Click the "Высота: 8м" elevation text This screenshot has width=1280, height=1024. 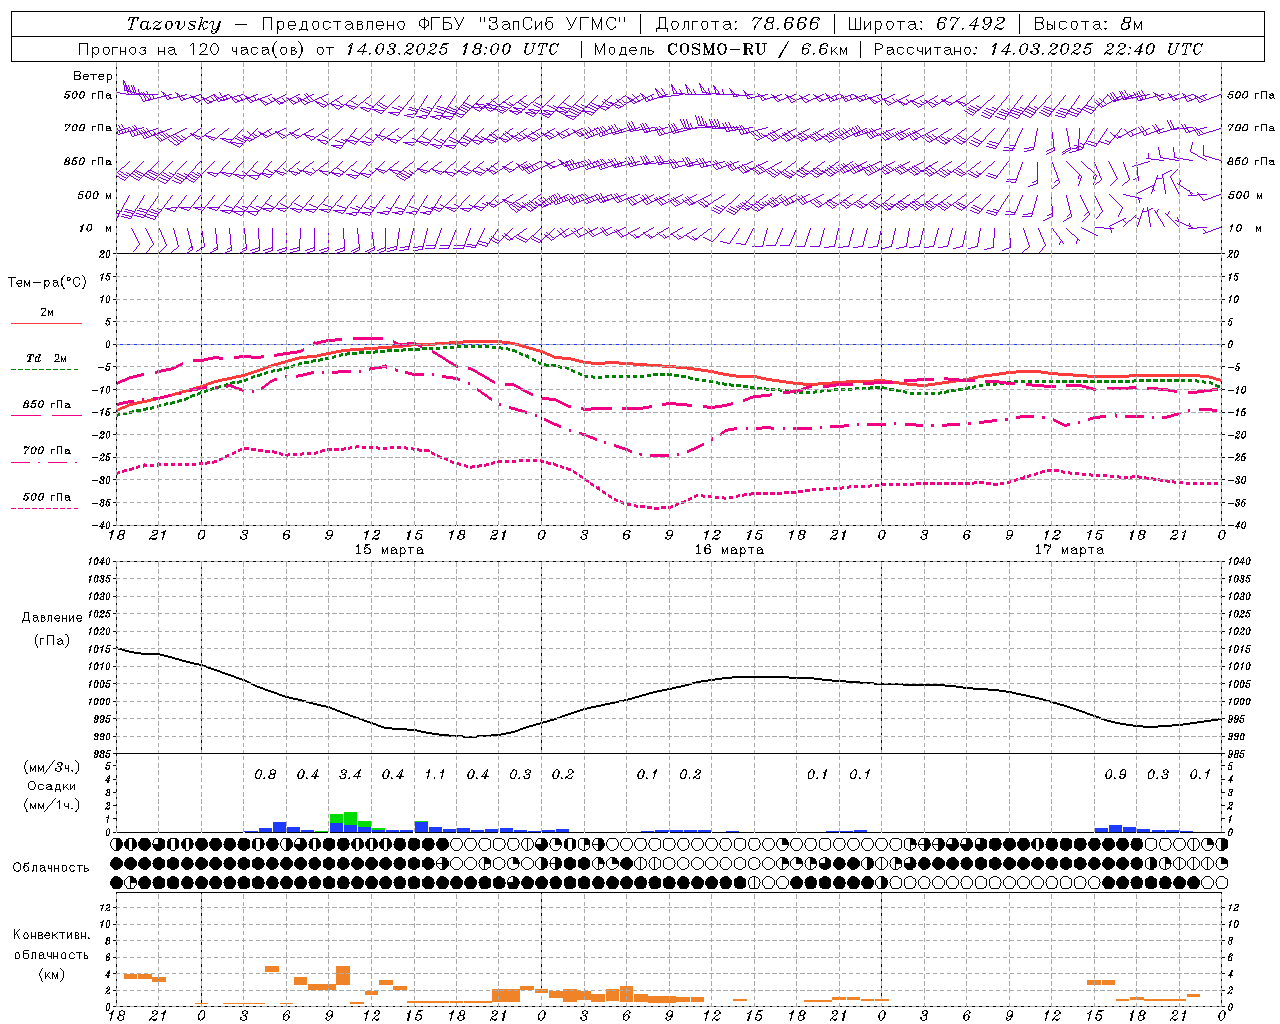[1088, 24]
